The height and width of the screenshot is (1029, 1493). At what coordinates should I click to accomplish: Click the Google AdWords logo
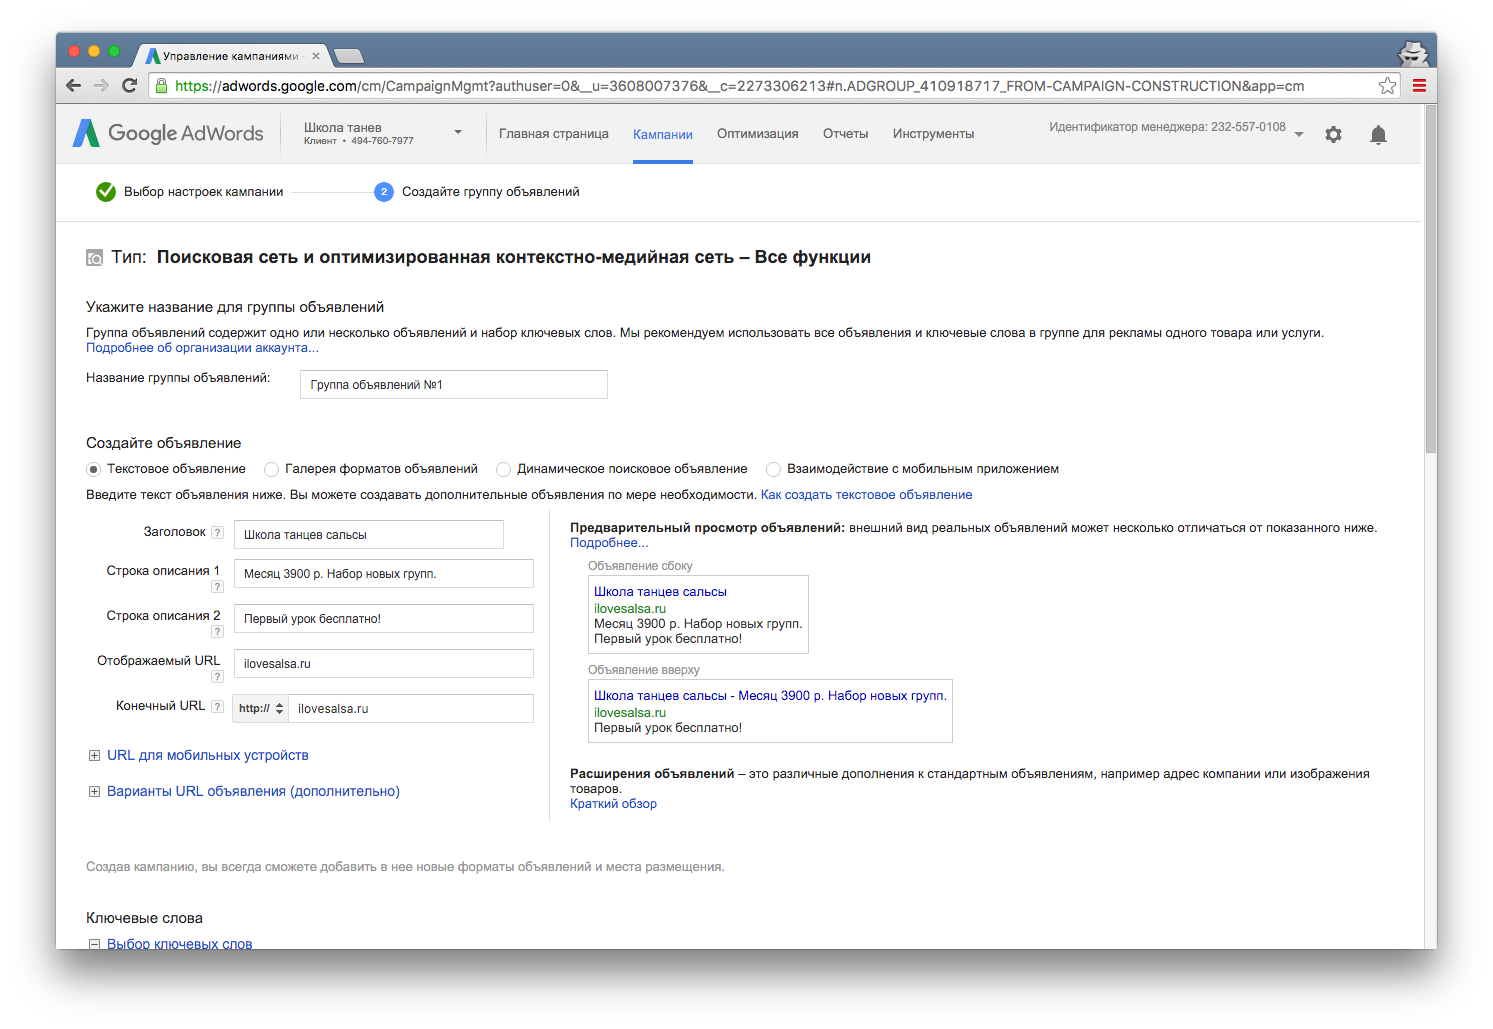pyautogui.click(x=168, y=133)
